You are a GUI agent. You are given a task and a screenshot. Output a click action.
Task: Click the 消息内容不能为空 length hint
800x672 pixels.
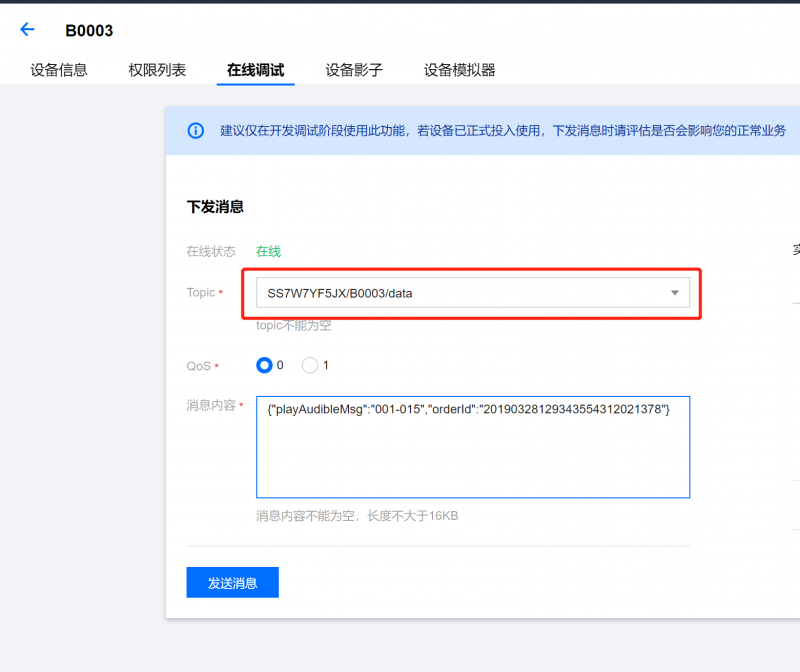(357, 516)
